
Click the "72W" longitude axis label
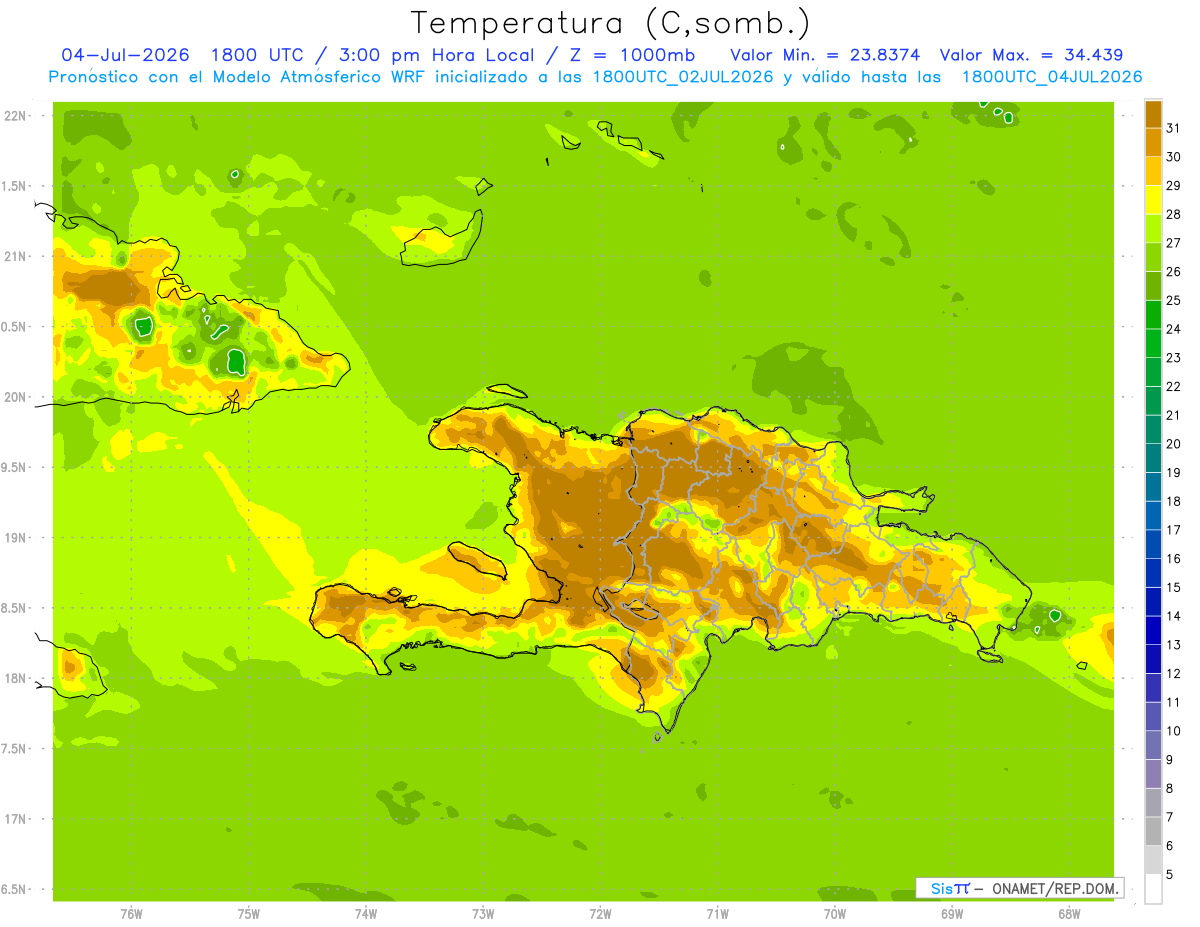[x=600, y=914]
